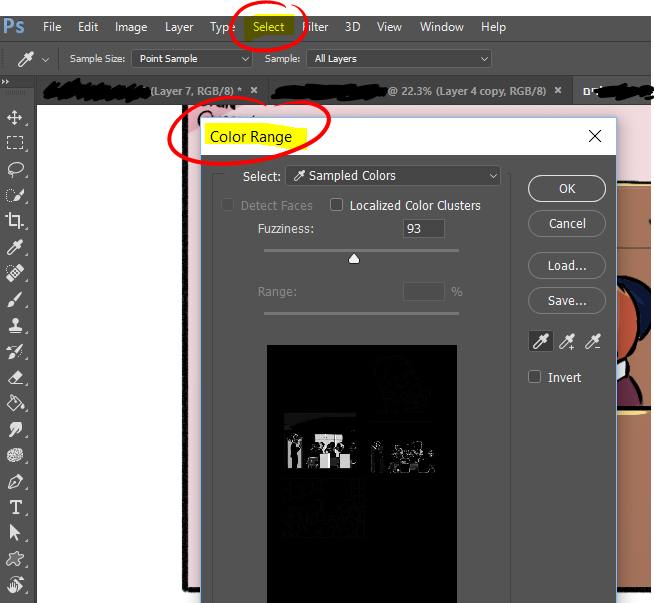Screen dimensions: 654x603
Task: Close the Layer 7 document tab
Action: pyautogui.click(x=254, y=90)
